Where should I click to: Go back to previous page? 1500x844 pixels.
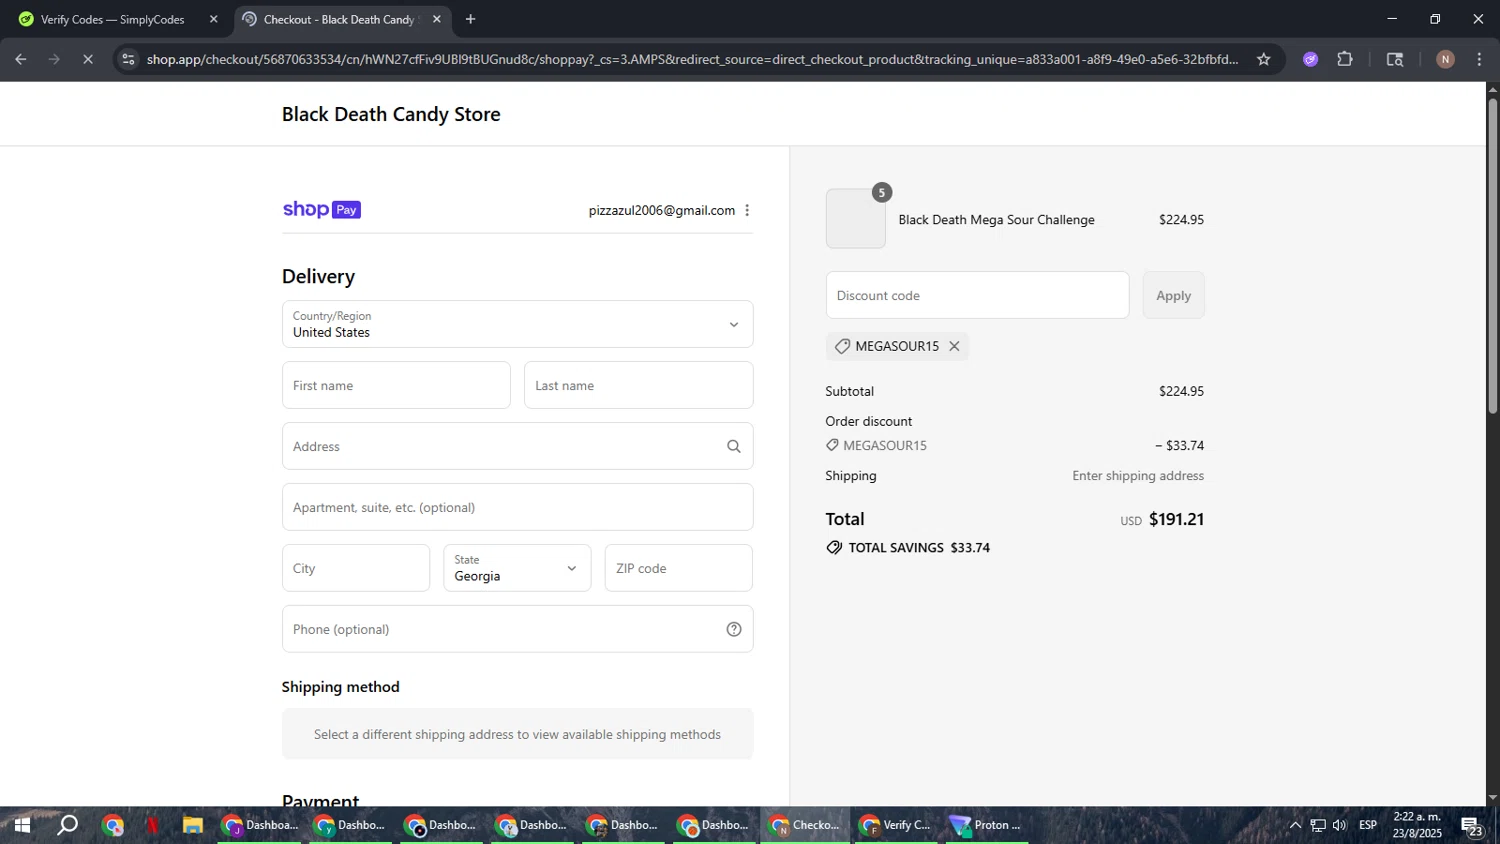click(21, 59)
